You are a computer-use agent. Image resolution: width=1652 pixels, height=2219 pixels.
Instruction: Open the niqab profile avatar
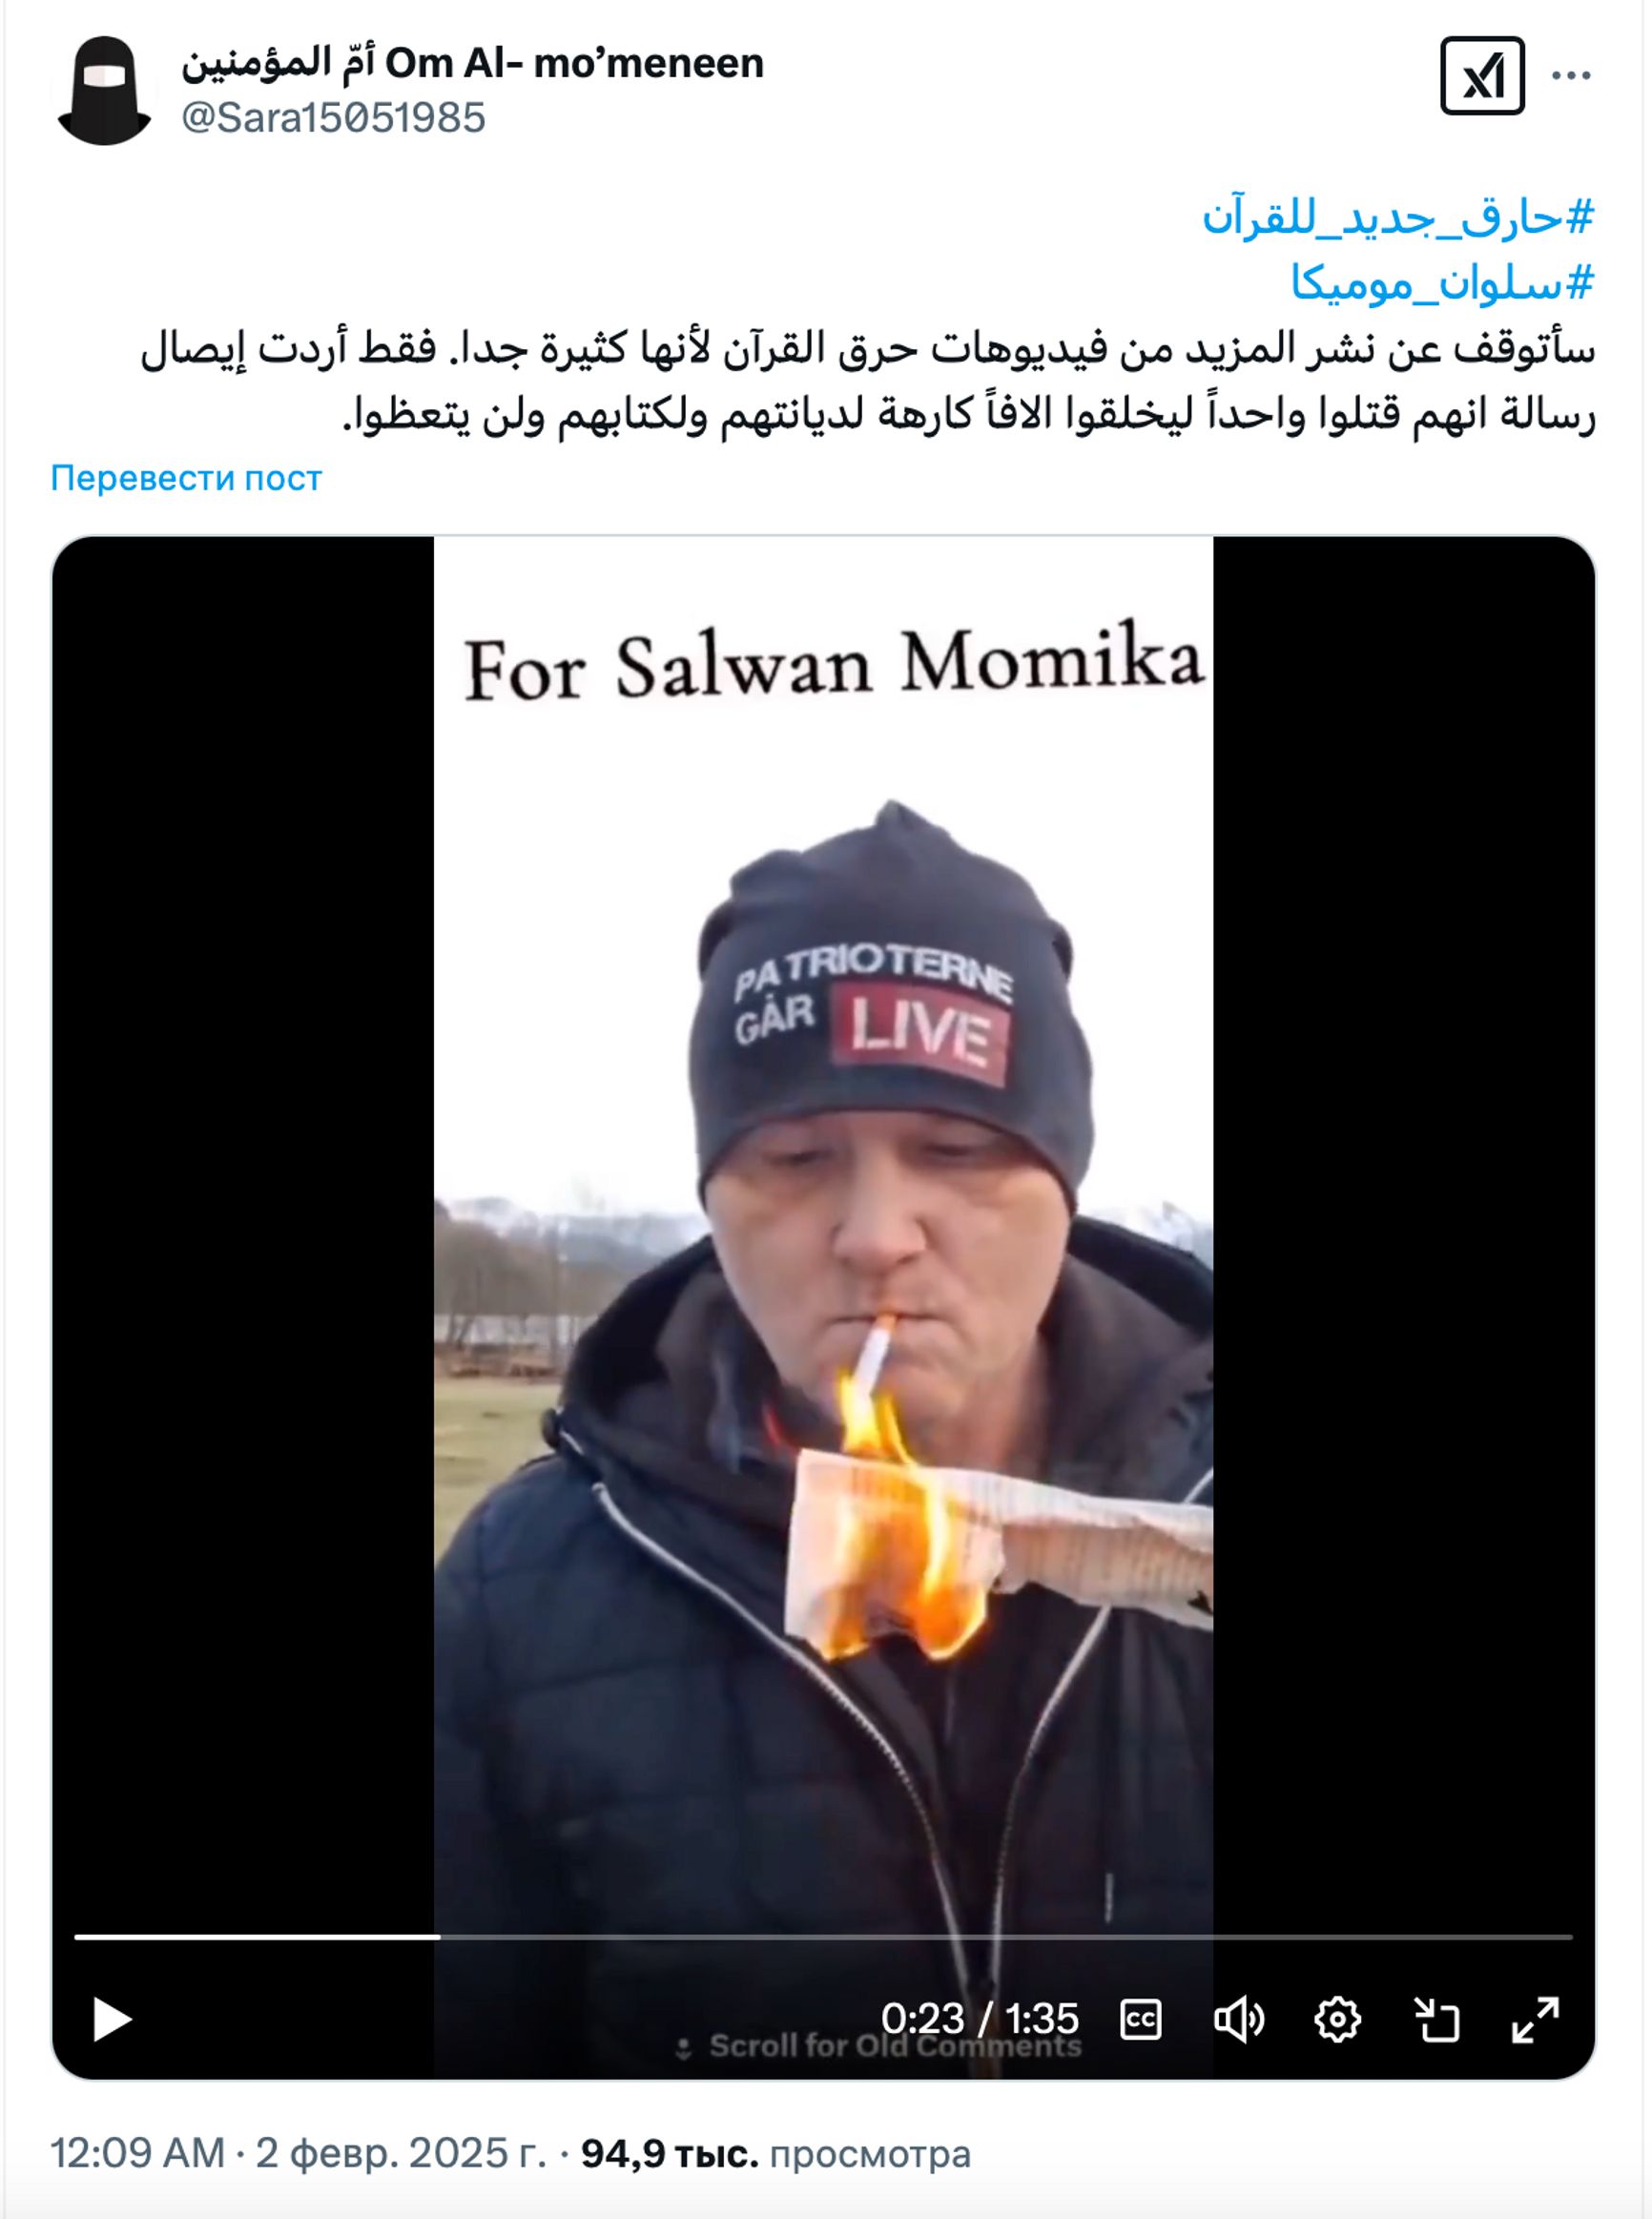pos(104,90)
